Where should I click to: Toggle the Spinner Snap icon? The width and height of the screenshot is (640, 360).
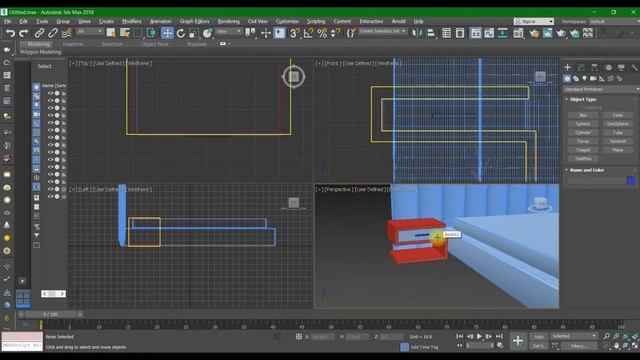click(336, 33)
